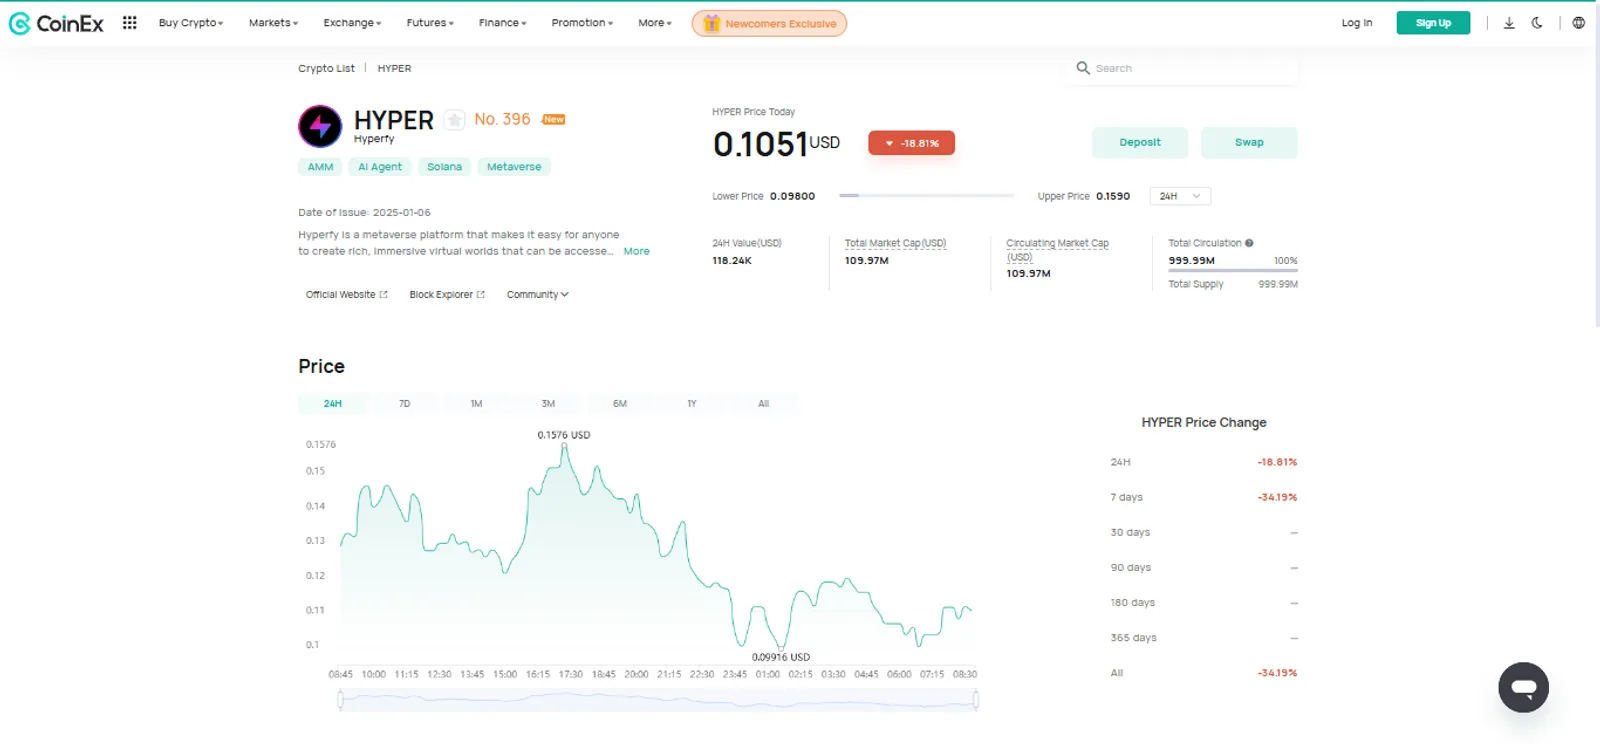Expand the Markets menu
Screen dimensions: 1600x744
pyautogui.click(x=273, y=23)
